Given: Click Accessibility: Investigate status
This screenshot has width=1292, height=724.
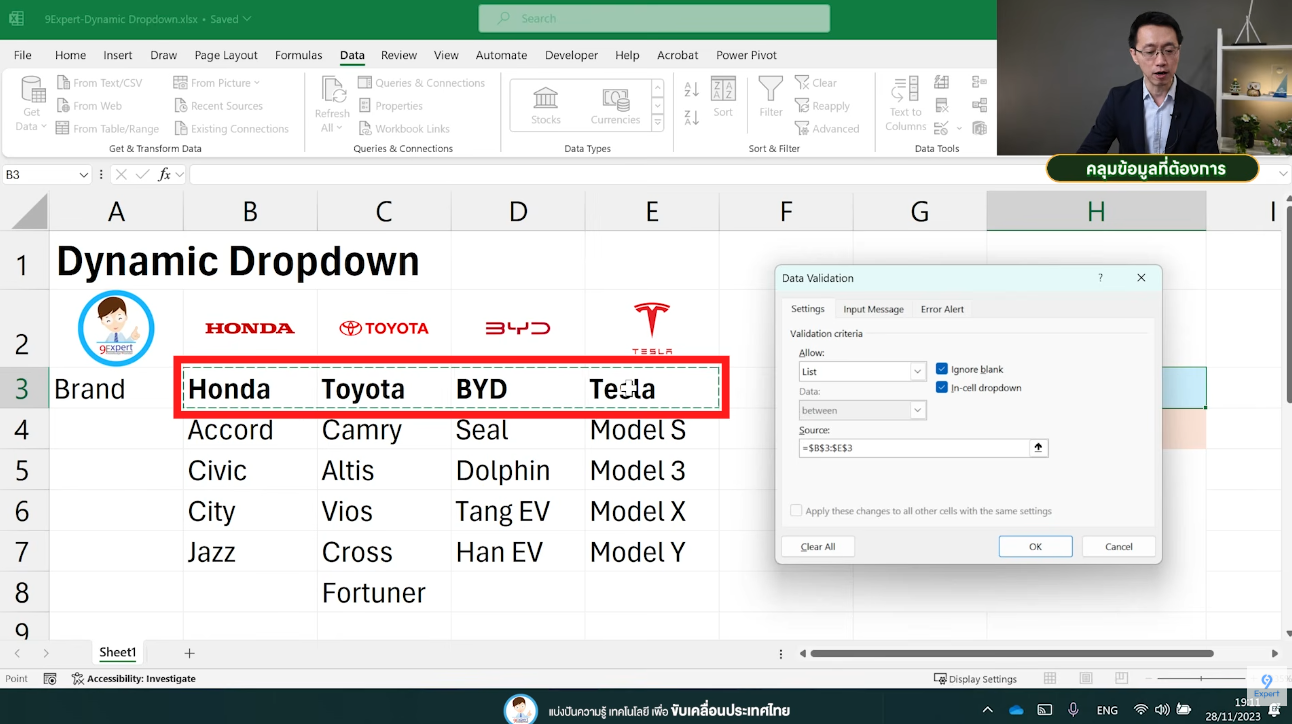Looking at the screenshot, I should pyautogui.click(x=133, y=679).
